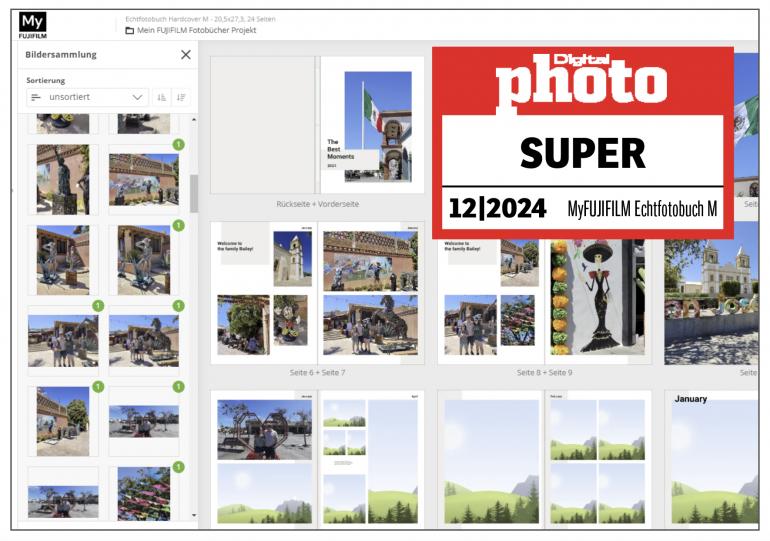Close the Bildersammlung panel
This screenshot has height=541, width=770.
coord(186,54)
